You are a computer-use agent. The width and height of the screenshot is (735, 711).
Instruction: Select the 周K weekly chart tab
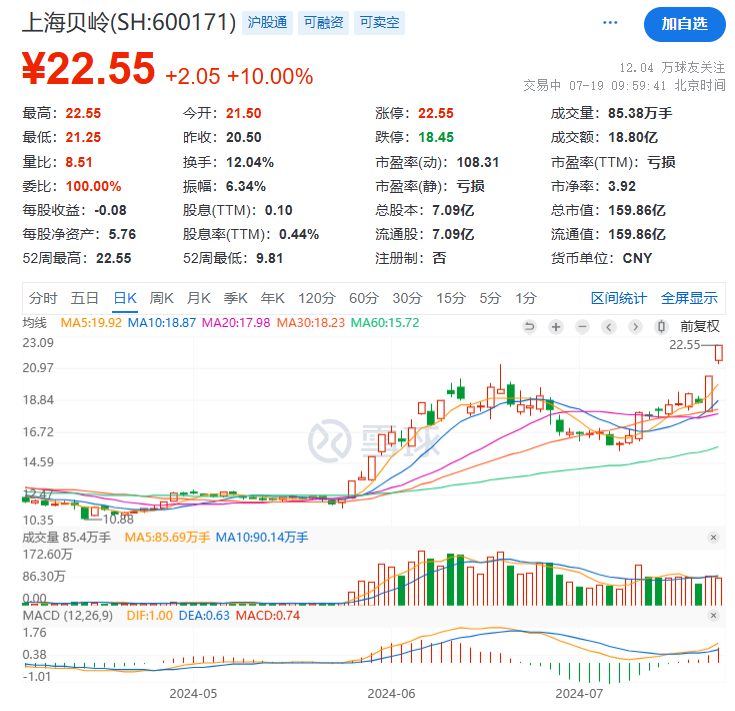pos(161,298)
